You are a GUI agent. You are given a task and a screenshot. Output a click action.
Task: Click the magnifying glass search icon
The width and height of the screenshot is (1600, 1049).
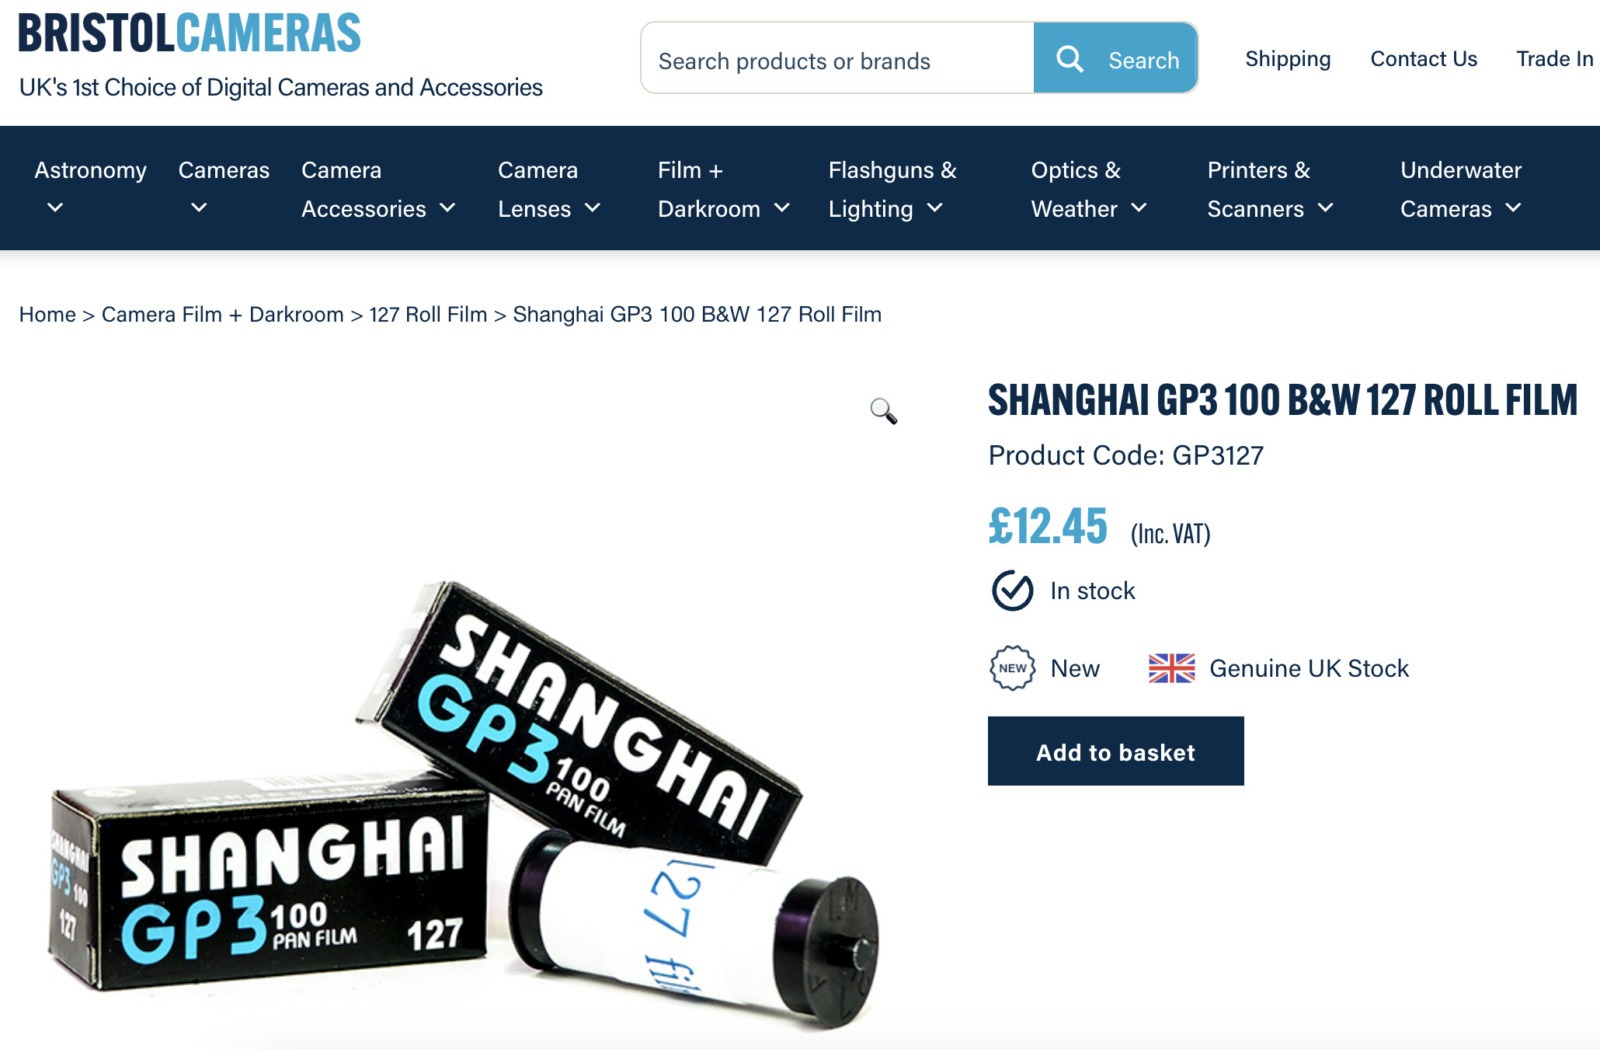pyautogui.click(x=1069, y=59)
